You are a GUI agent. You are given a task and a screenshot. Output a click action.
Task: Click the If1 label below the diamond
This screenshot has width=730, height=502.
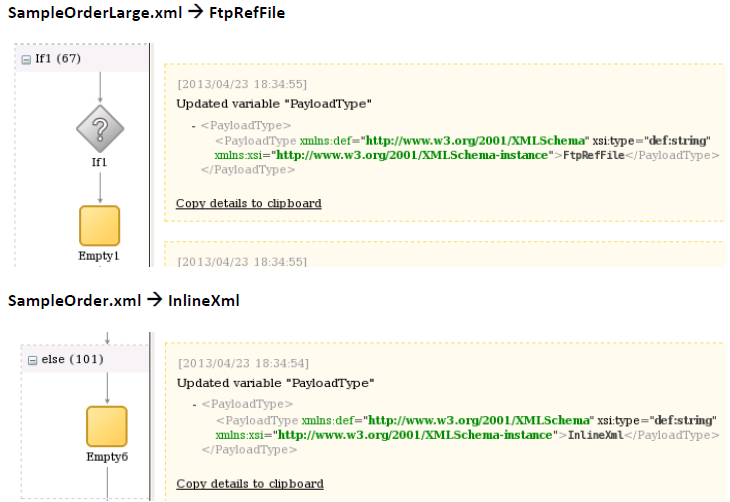pos(99,162)
